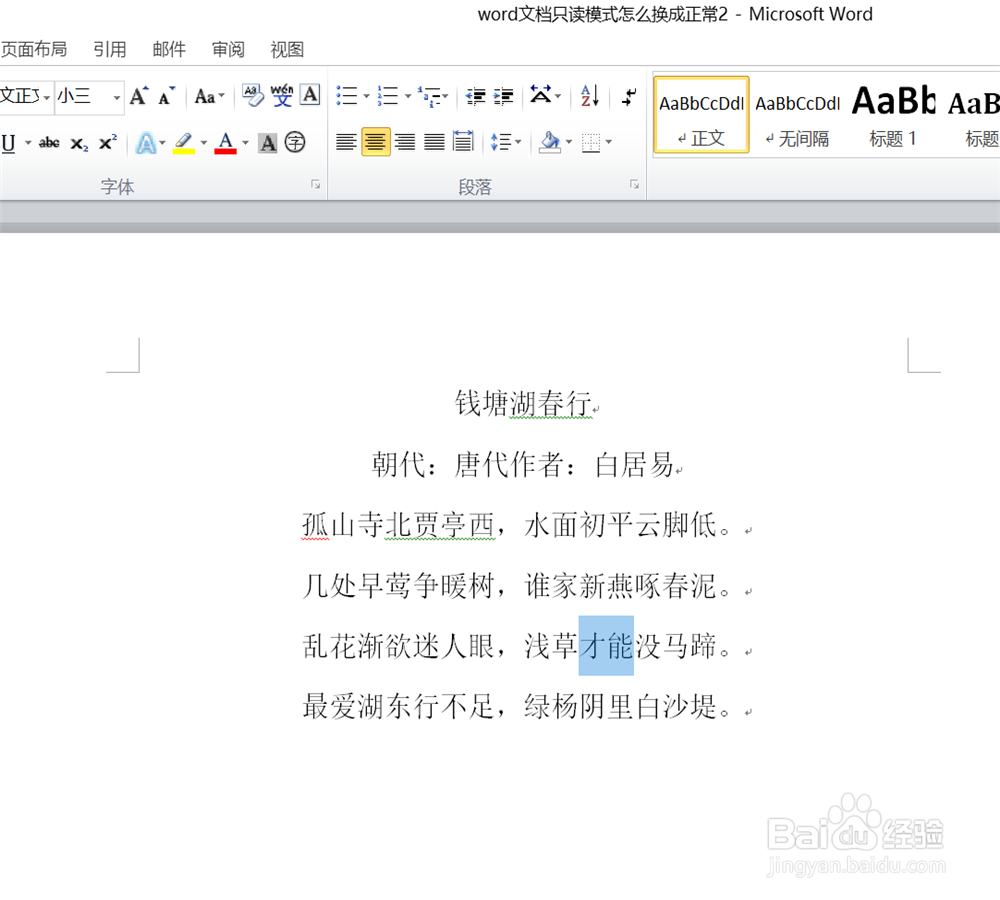
Task: Open the 视图 ribbon tab
Action: pyautogui.click(x=287, y=49)
